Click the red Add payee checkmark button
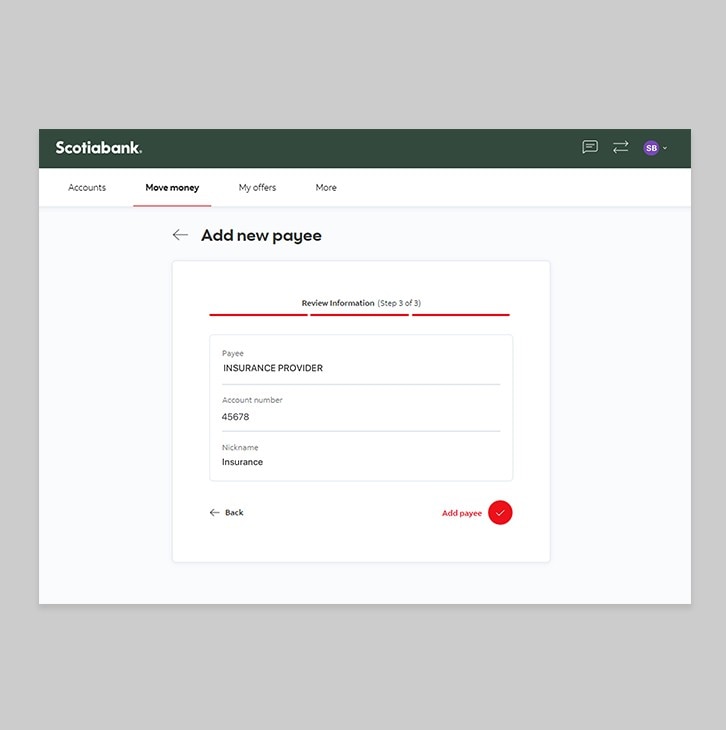Image resolution: width=726 pixels, height=730 pixels. [x=500, y=513]
